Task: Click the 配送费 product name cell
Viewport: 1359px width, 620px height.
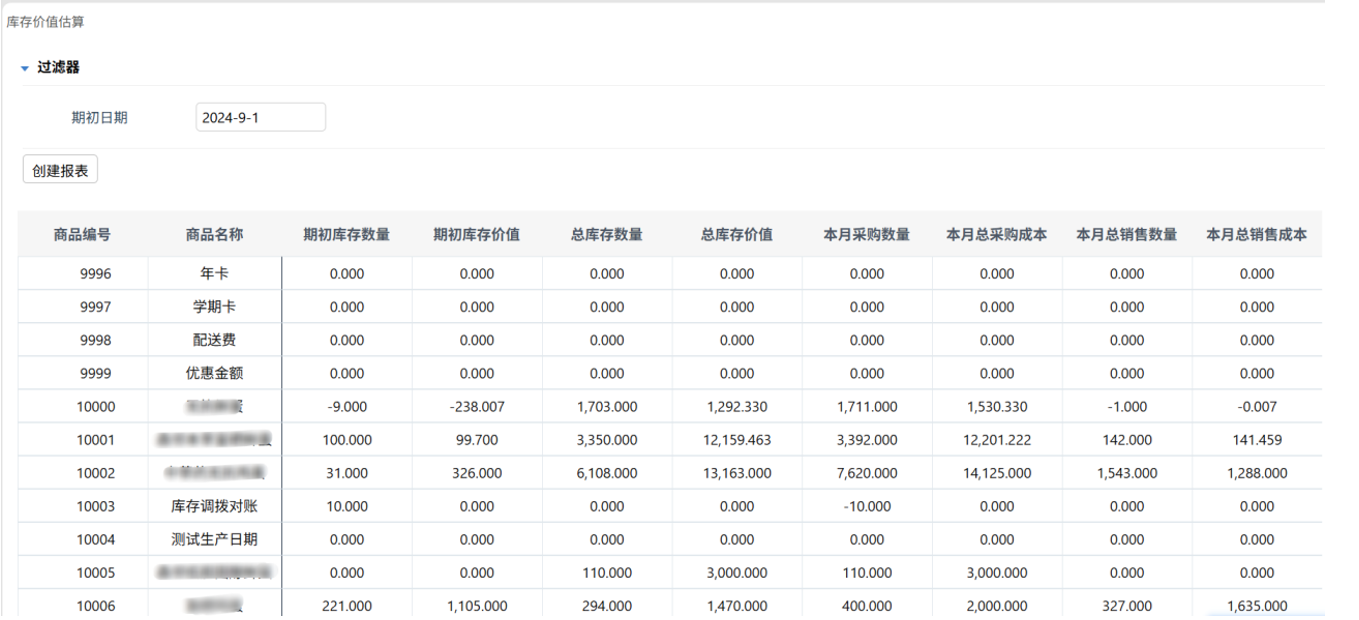Action: 215,339
